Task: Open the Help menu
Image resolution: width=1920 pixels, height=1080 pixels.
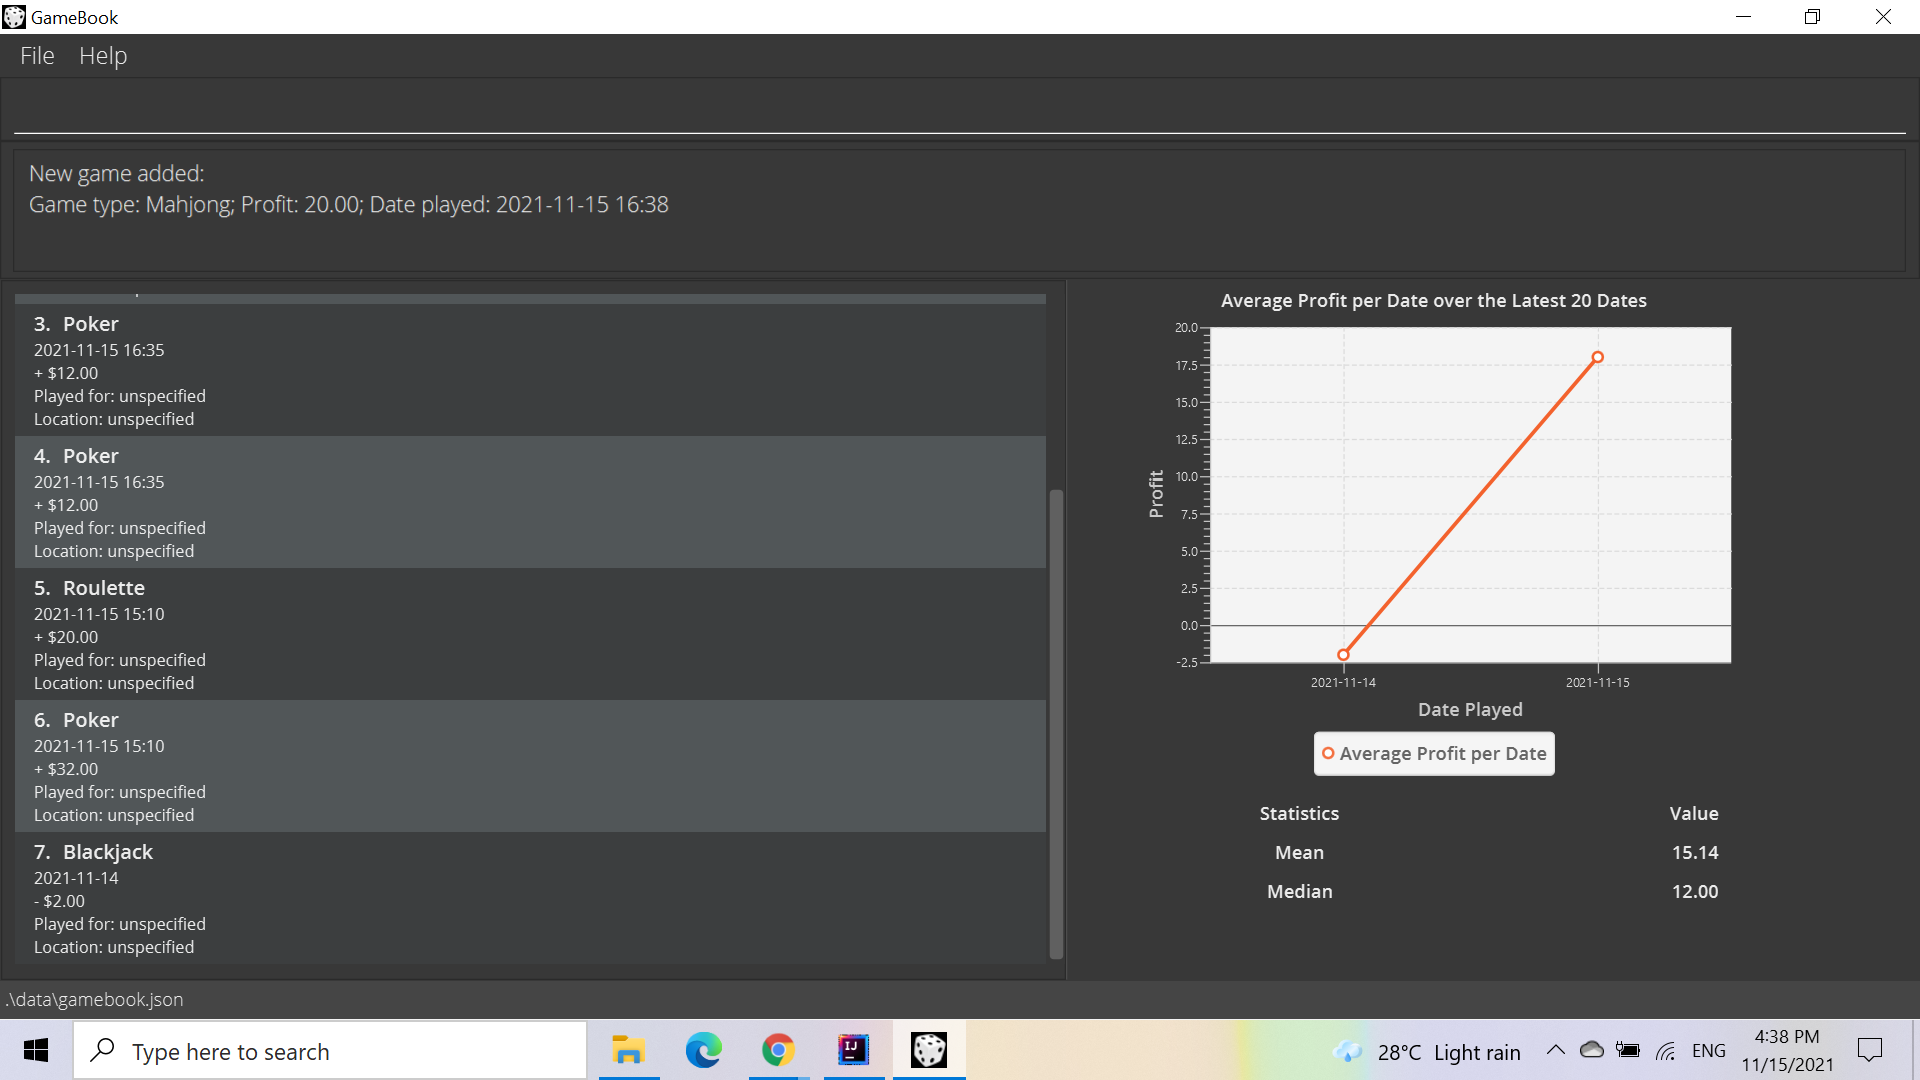Action: pos(103,56)
